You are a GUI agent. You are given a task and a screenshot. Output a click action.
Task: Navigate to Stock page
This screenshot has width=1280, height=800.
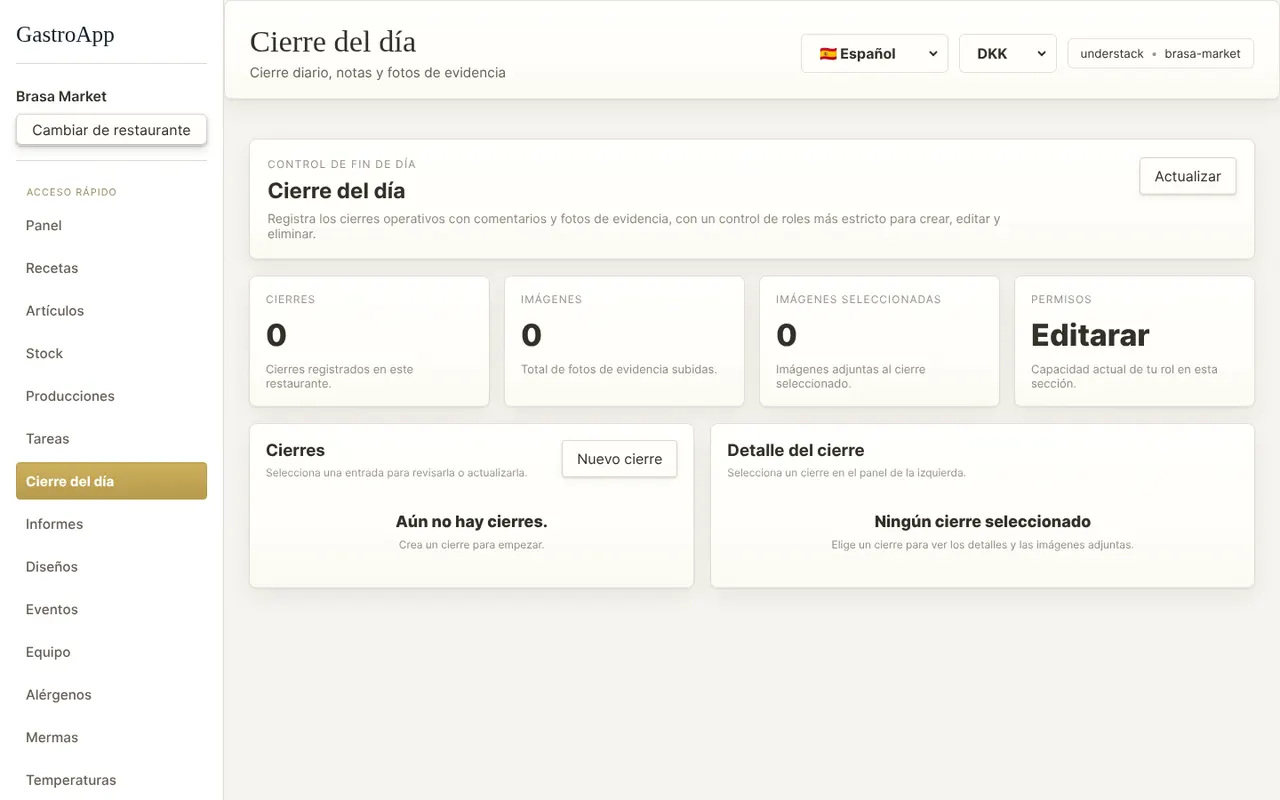tap(111, 353)
